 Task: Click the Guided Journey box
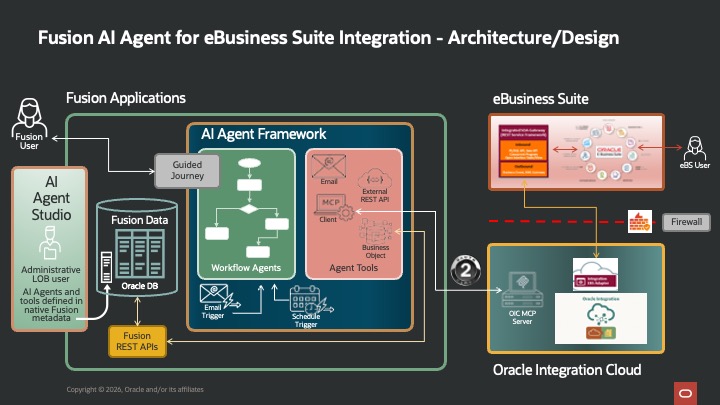point(187,171)
